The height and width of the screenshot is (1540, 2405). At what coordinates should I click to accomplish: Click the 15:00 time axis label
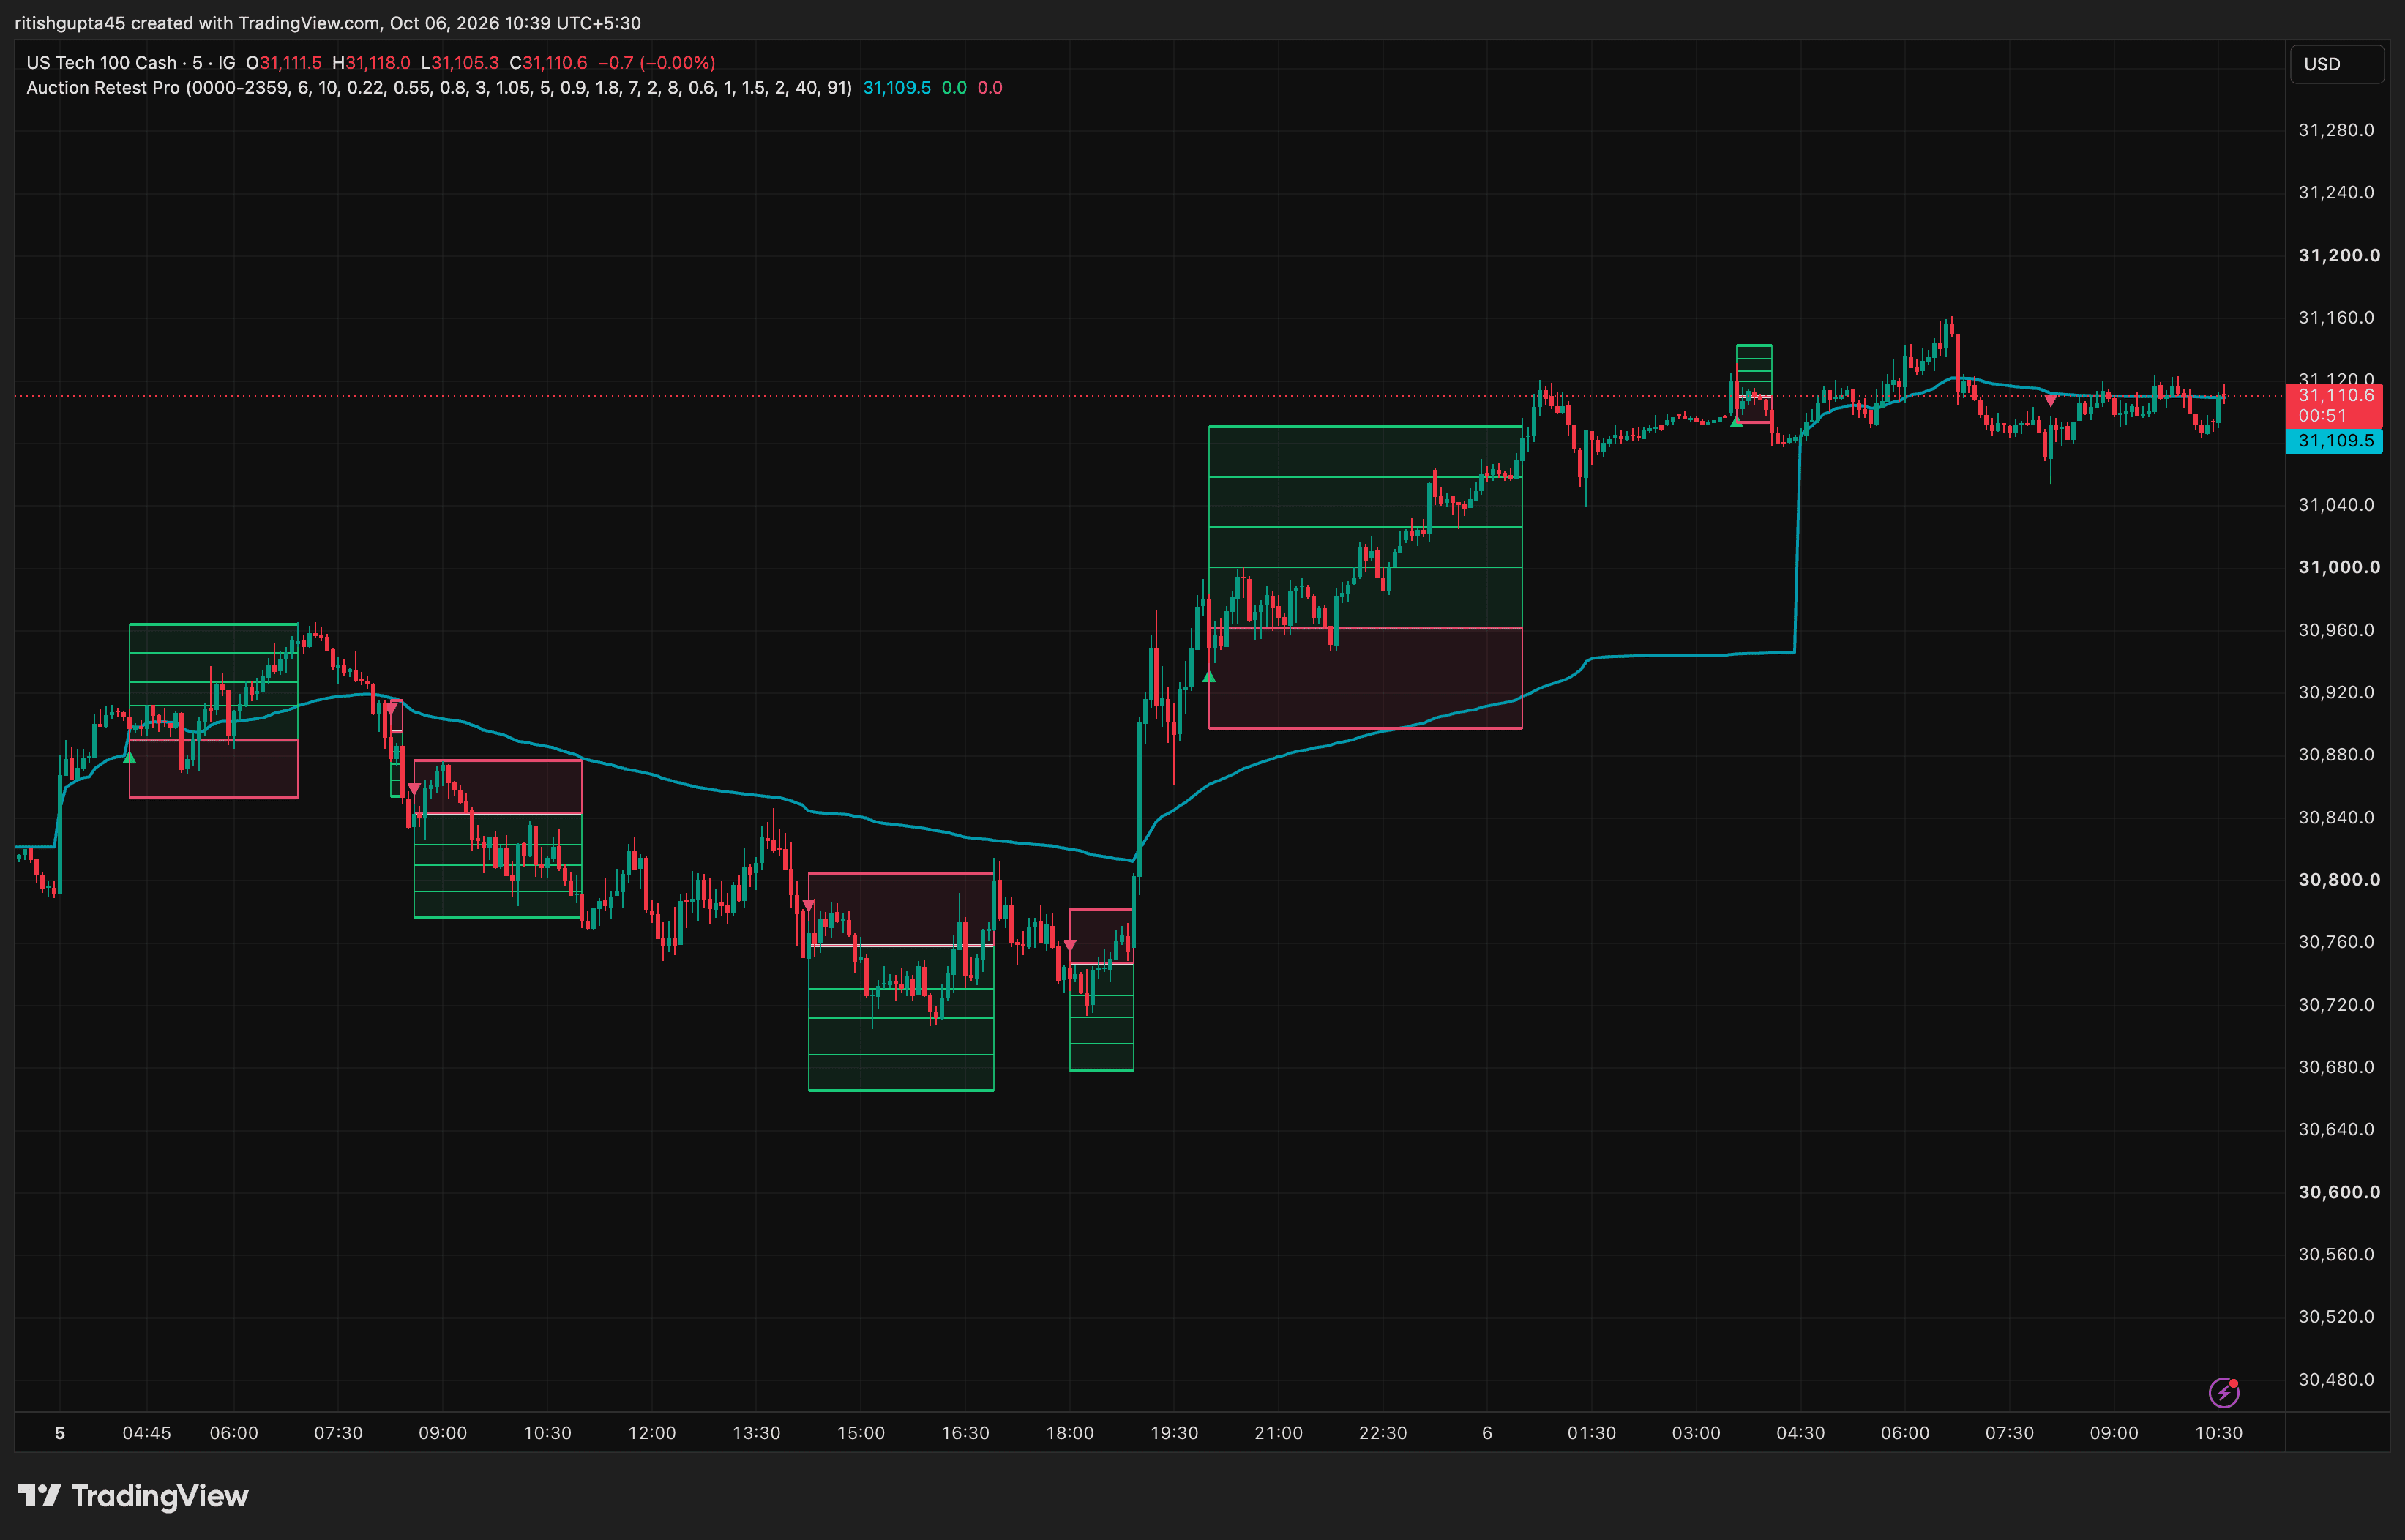point(861,1433)
